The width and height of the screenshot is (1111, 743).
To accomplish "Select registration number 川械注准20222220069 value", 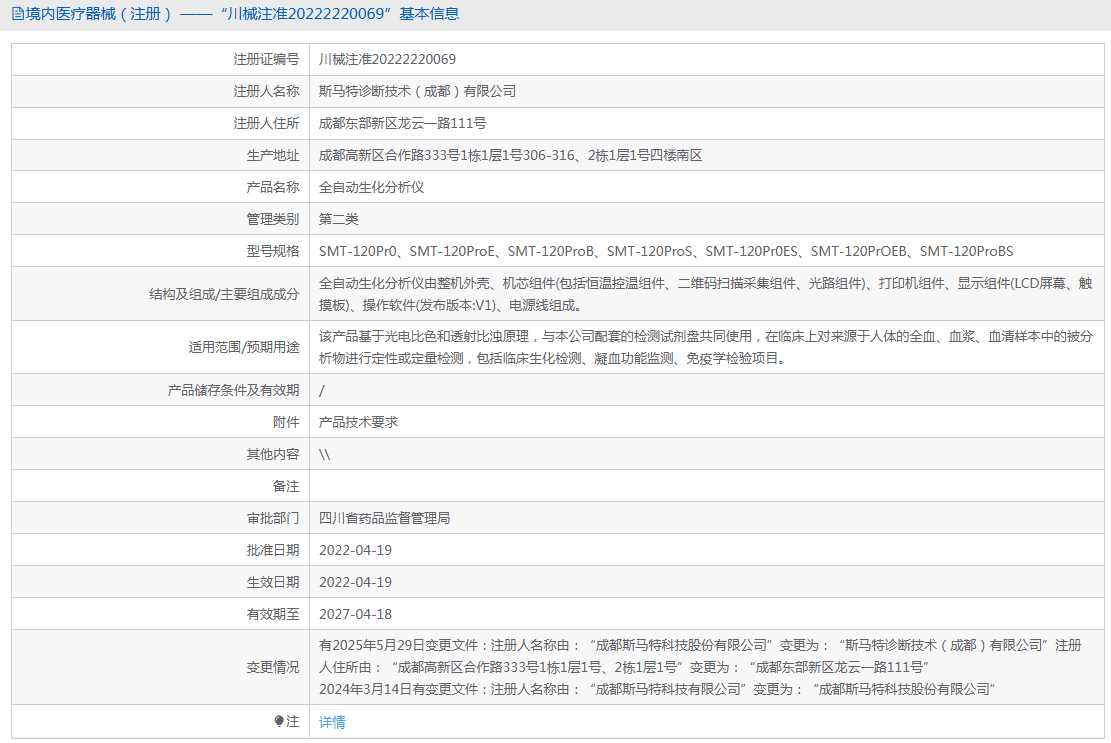I will coord(387,59).
